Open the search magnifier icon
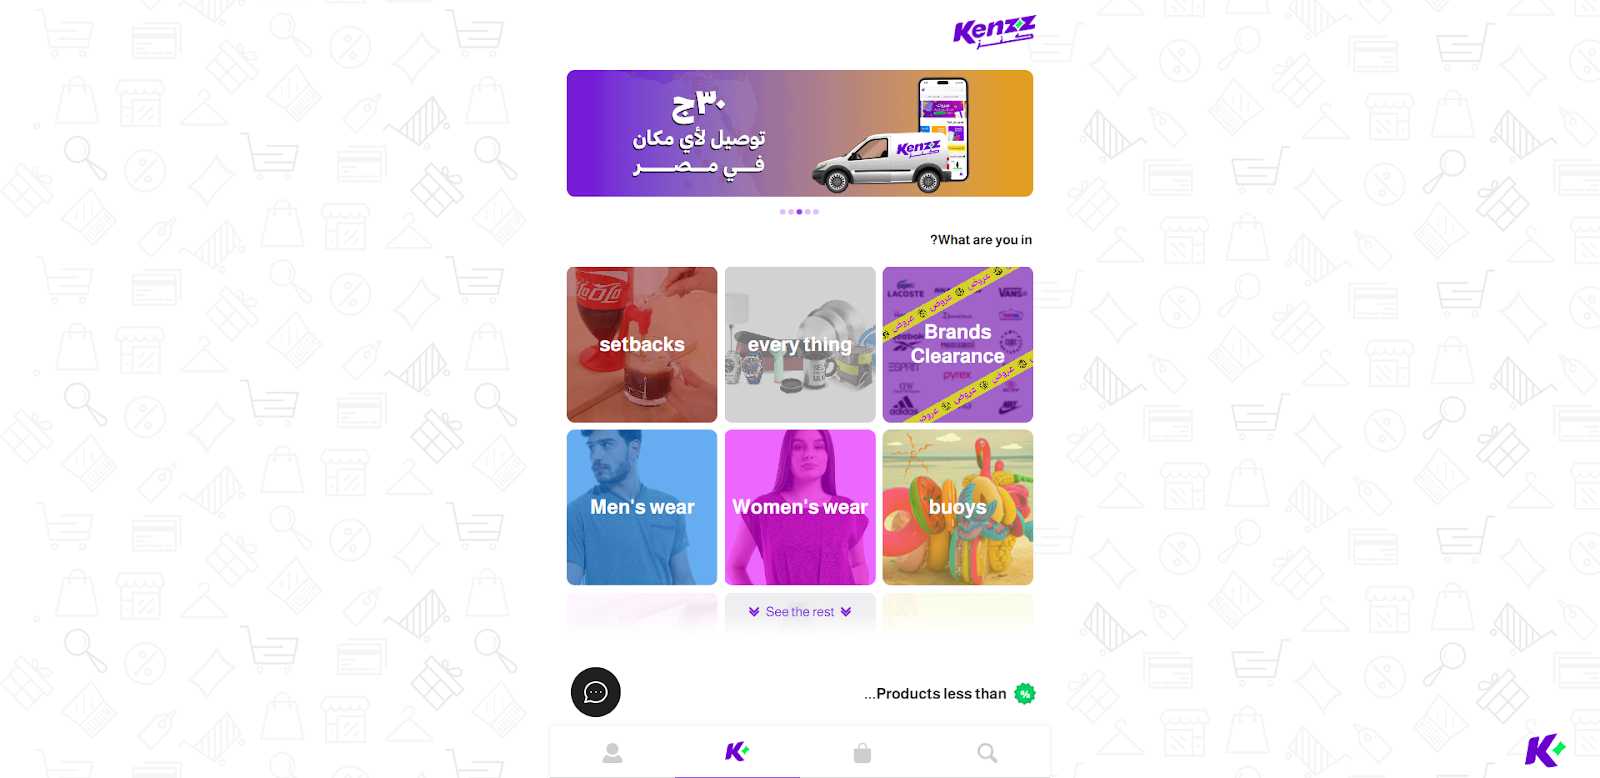1600x778 pixels. [x=987, y=753]
